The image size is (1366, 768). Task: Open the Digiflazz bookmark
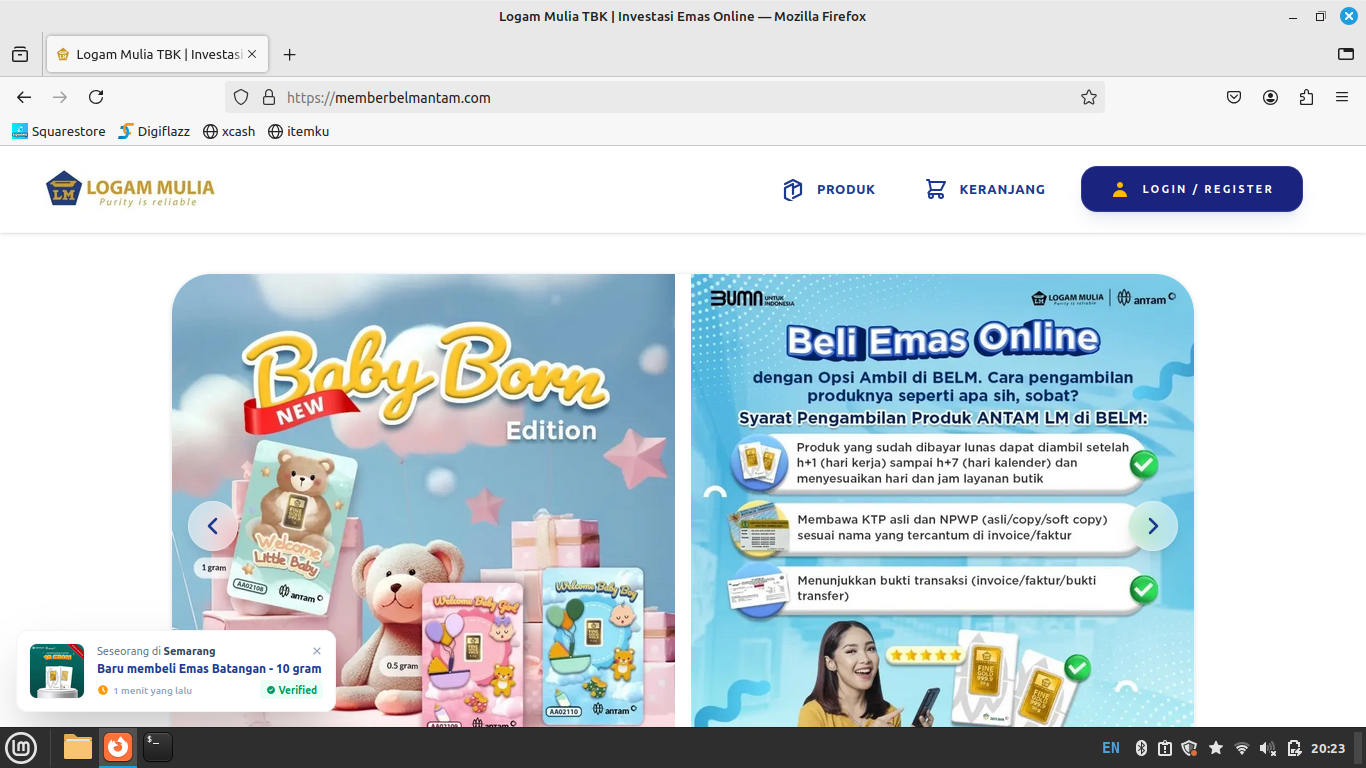click(x=154, y=131)
